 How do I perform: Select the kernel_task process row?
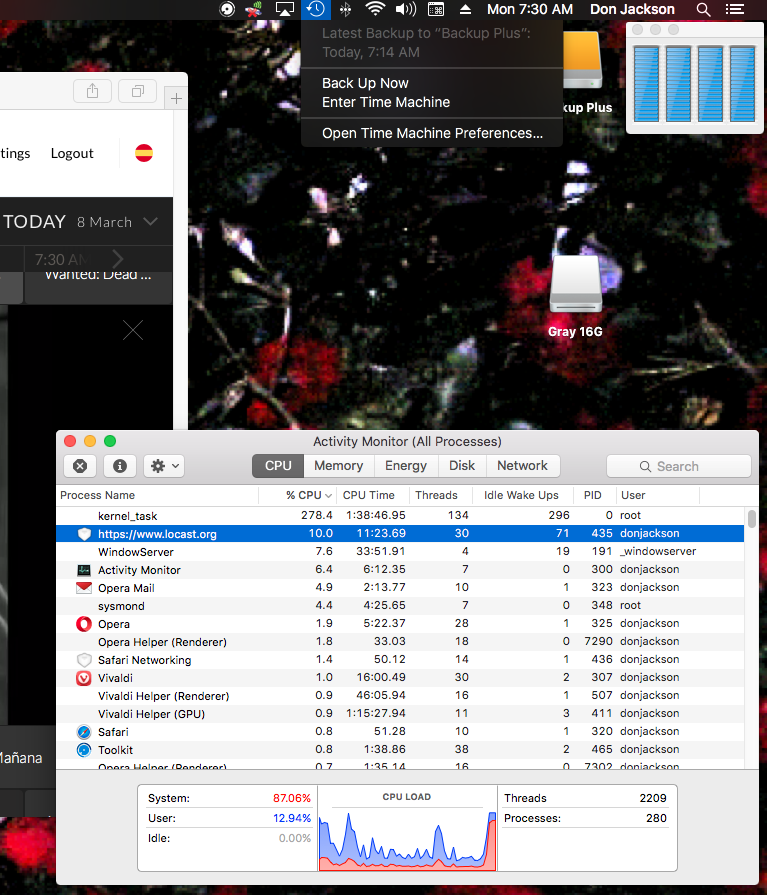400,515
